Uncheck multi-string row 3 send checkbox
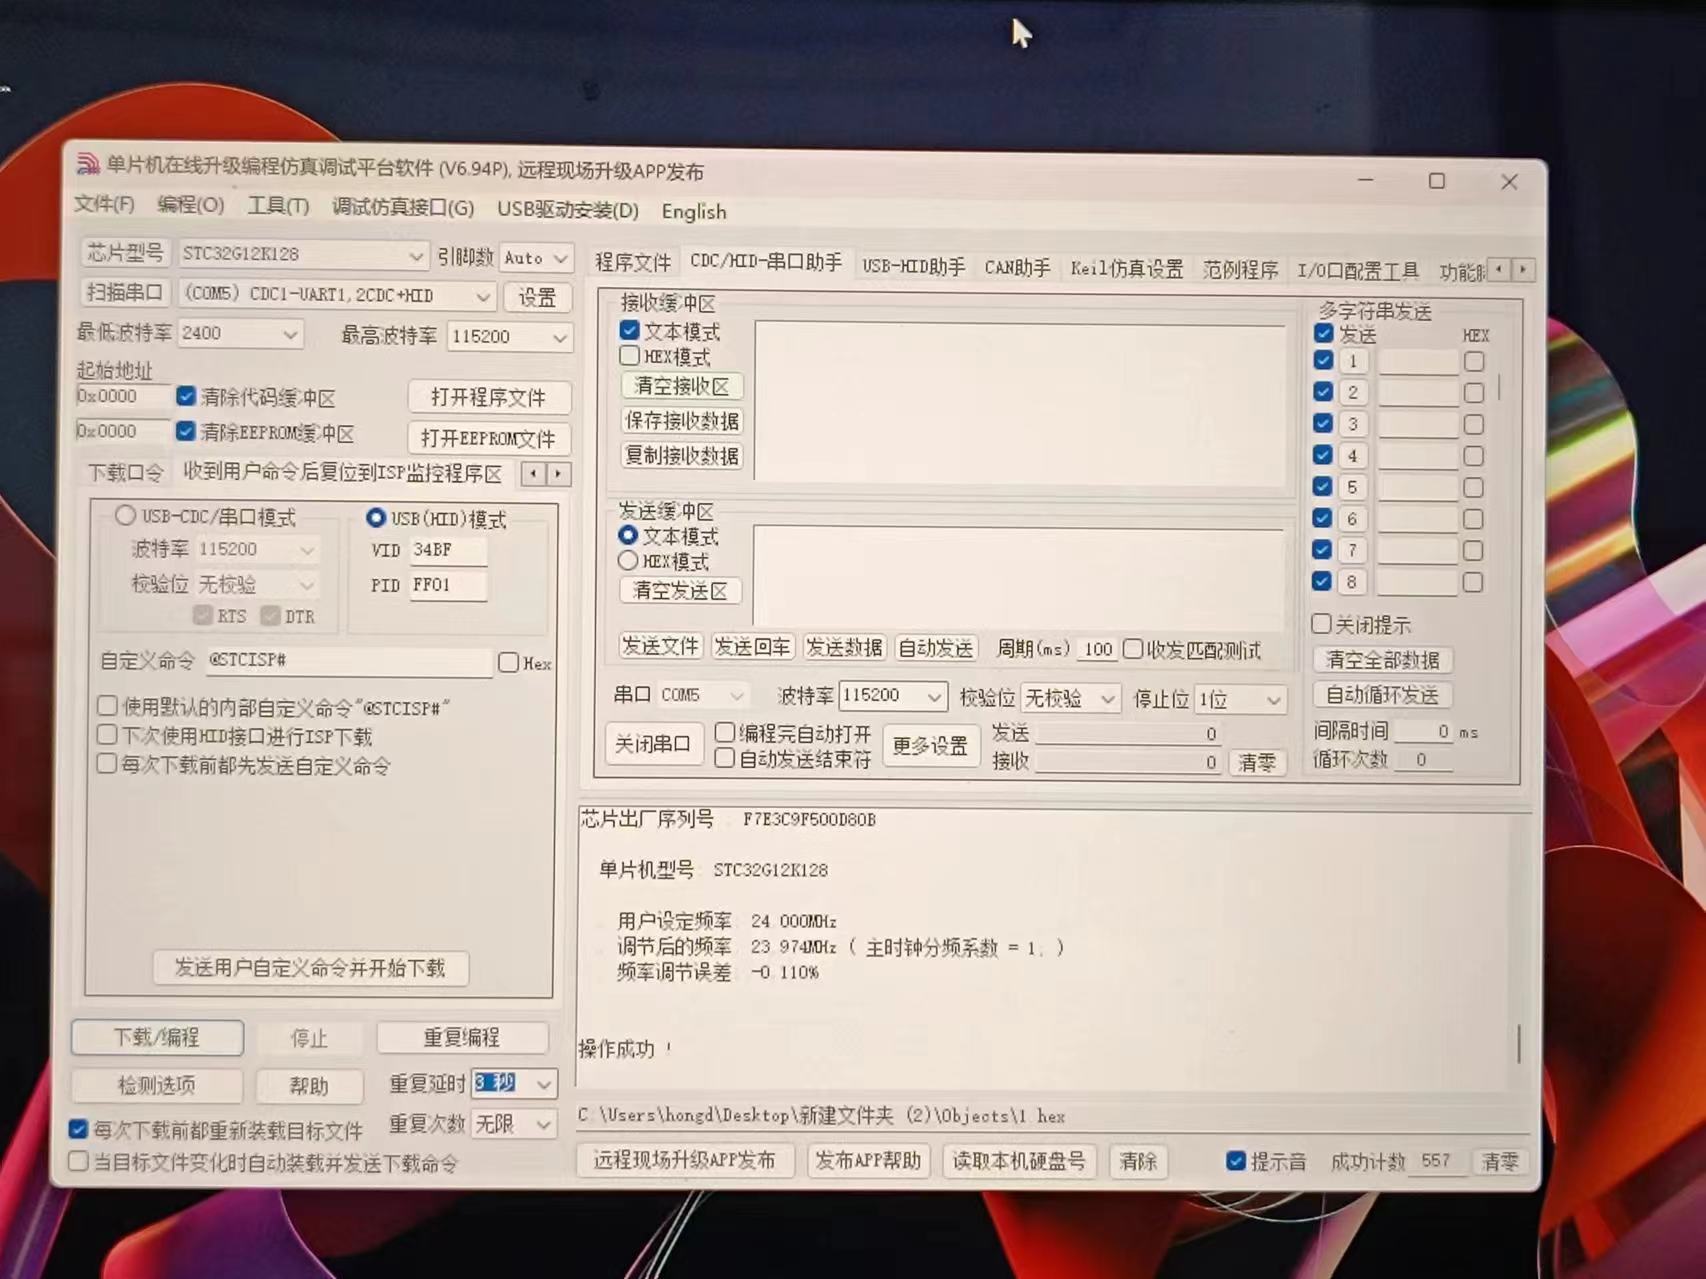Image resolution: width=1706 pixels, height=1279 pixels. [x=1323, y=423]
